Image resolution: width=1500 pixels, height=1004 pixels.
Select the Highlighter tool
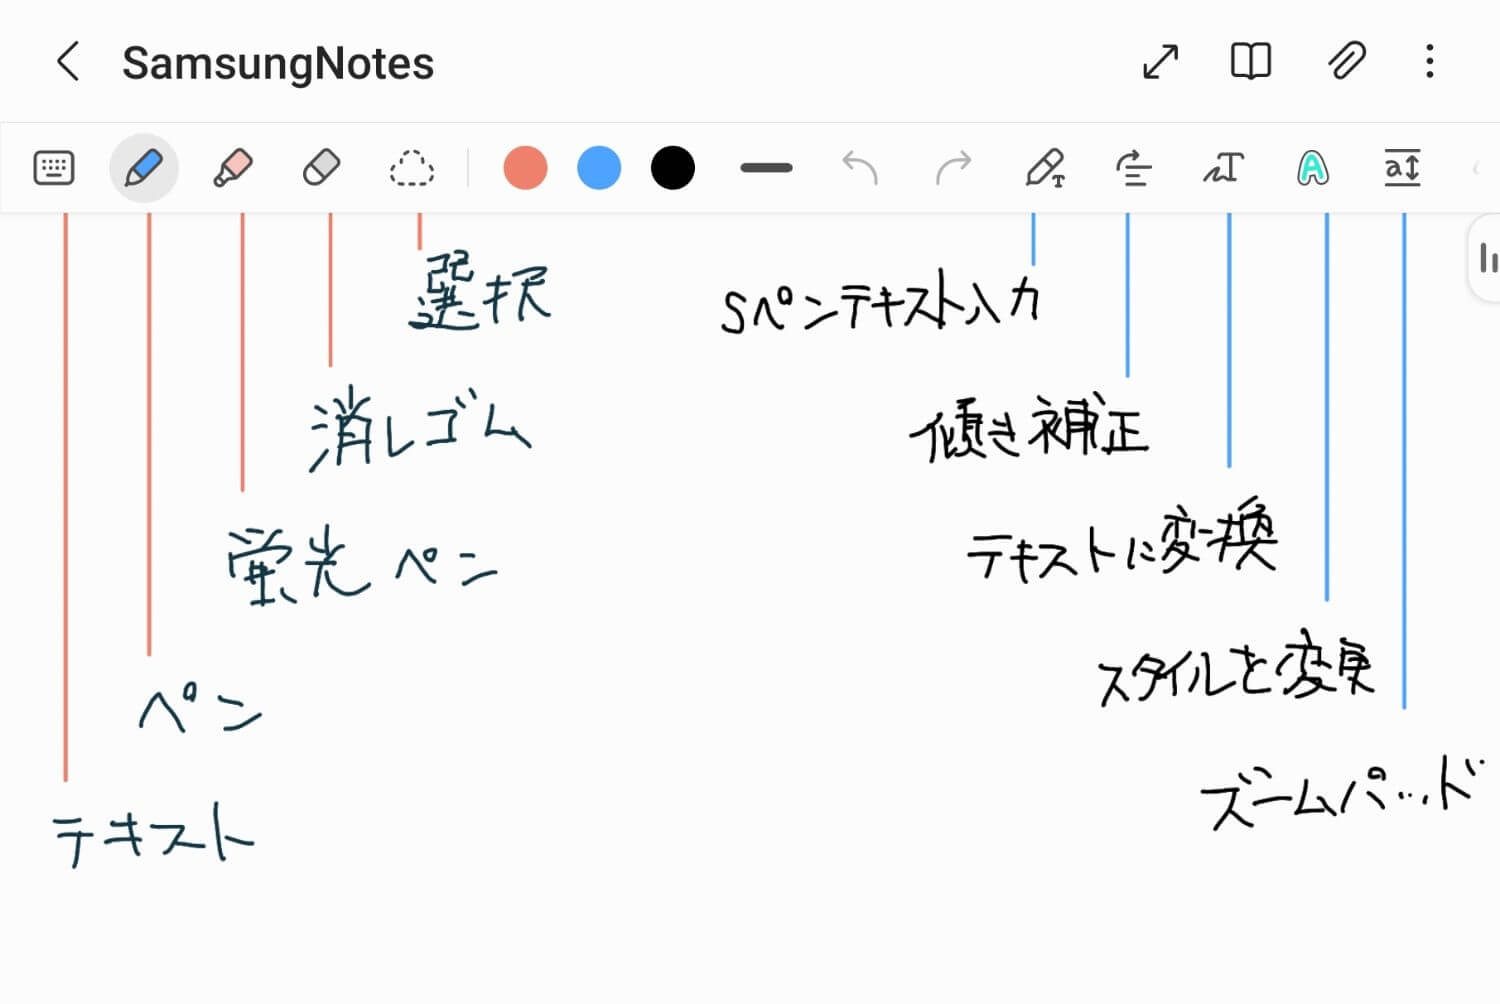coord(233,168)
